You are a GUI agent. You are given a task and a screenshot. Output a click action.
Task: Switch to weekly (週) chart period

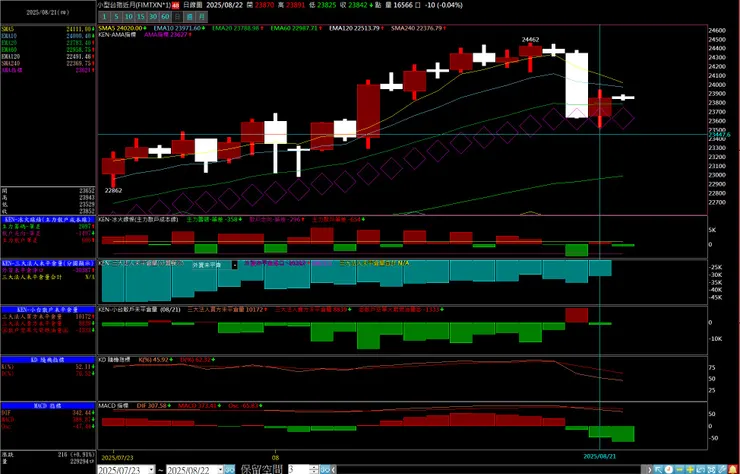[189, 17]
